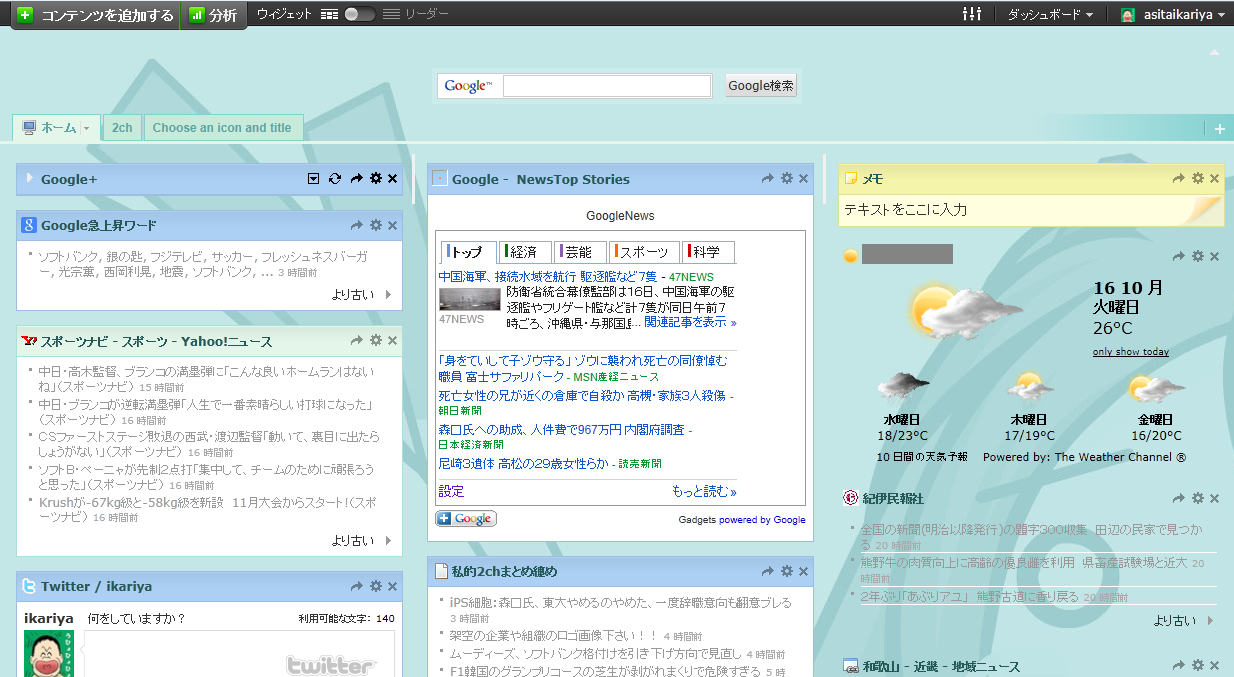Open the sliders settings icon in top bar
This screenshot has width=1234, height=677.
(971, 14)
